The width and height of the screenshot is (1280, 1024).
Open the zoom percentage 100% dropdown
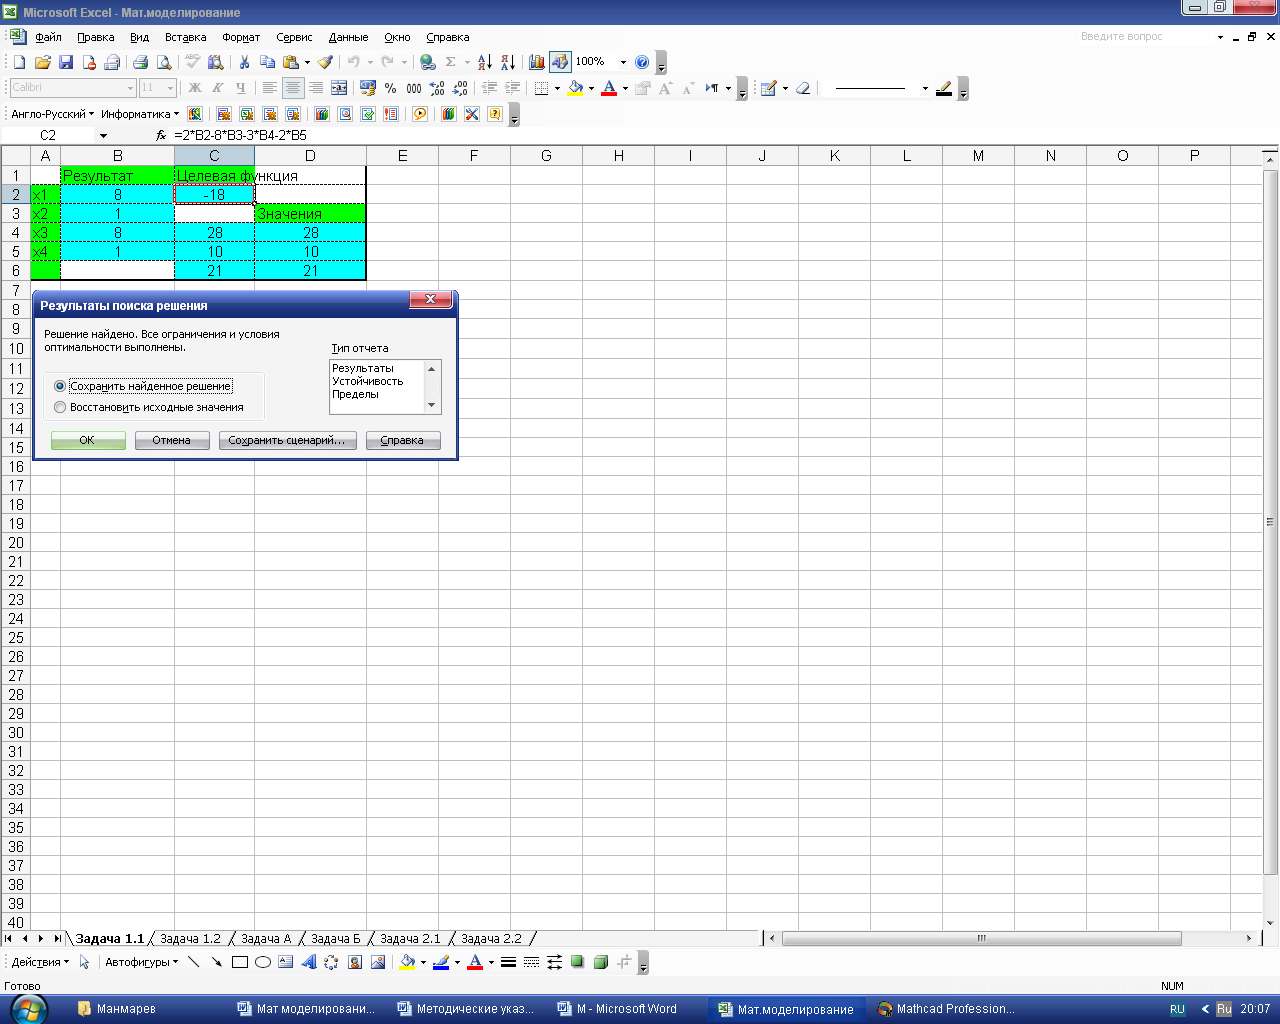coord(623,62)
